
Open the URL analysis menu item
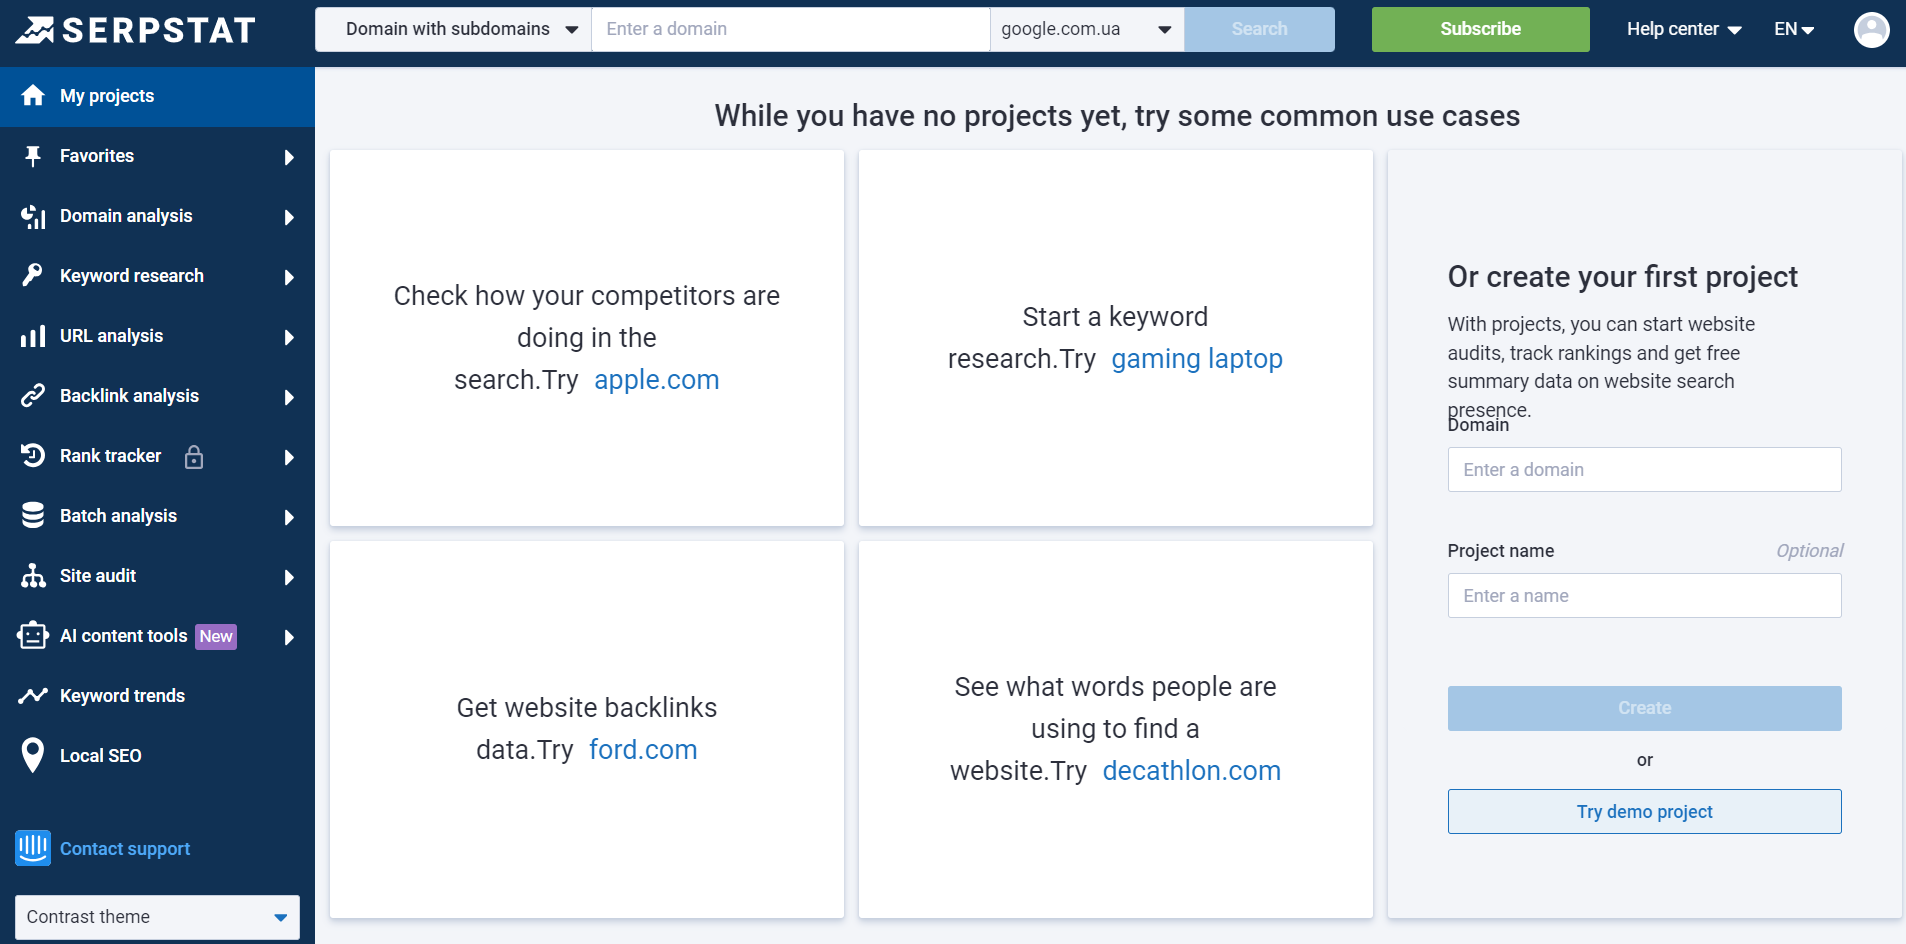point(157,336)
